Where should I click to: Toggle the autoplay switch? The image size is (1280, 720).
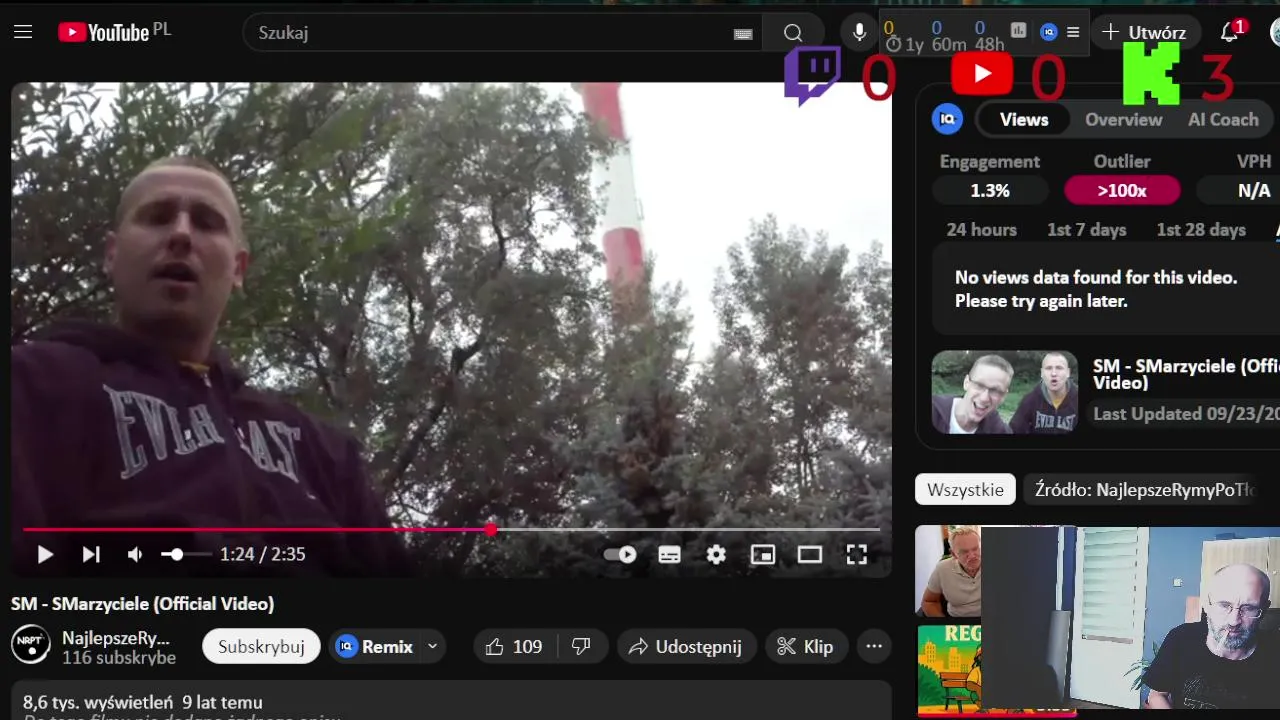[620, 554]
